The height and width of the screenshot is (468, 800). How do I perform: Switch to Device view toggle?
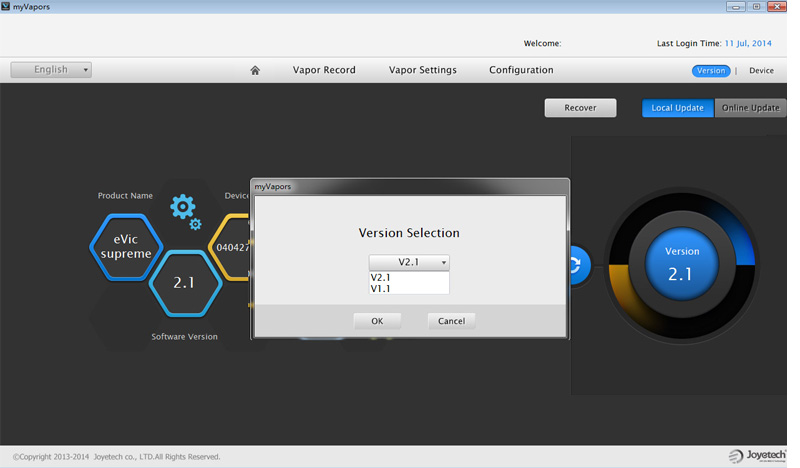click(761, 71)
